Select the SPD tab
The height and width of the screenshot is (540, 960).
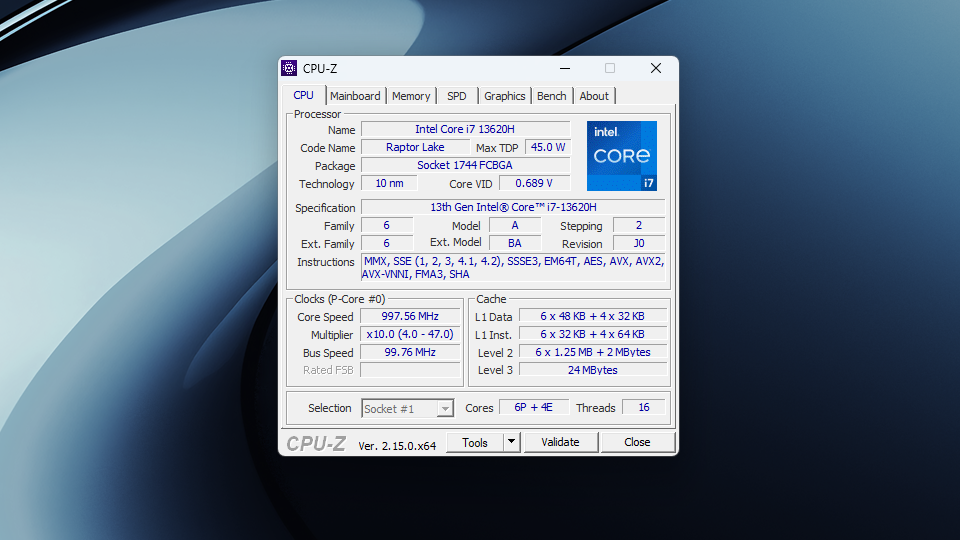pos(457,96)
